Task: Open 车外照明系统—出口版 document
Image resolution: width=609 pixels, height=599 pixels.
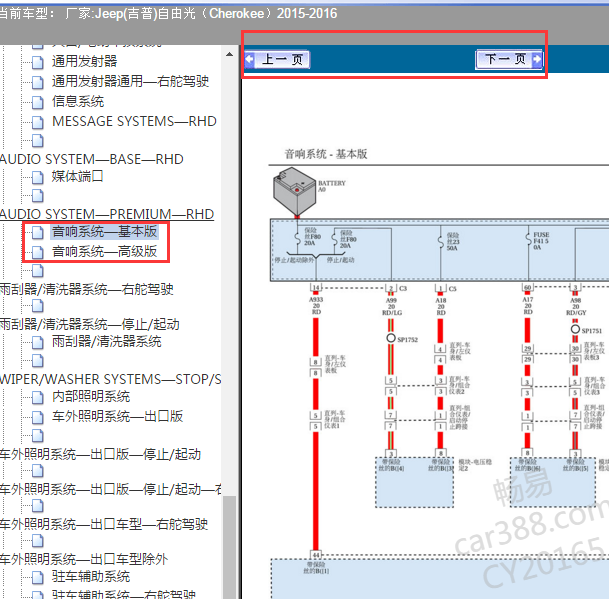Action: pos(117,416)
